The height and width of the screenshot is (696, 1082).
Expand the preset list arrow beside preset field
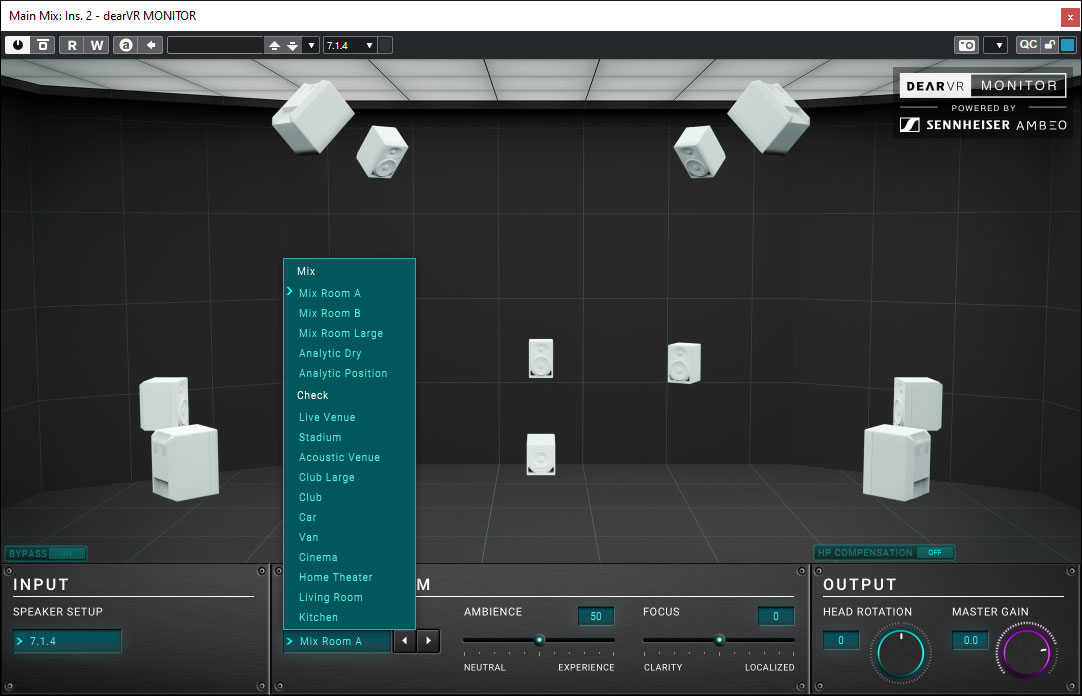click(x=311, y=45)
